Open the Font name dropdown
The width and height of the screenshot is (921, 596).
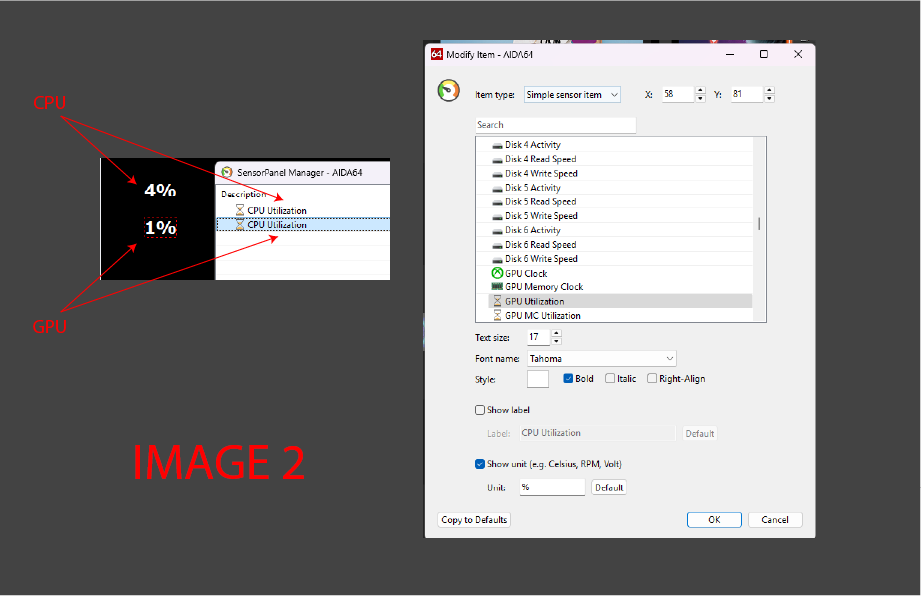coord(601,359)
